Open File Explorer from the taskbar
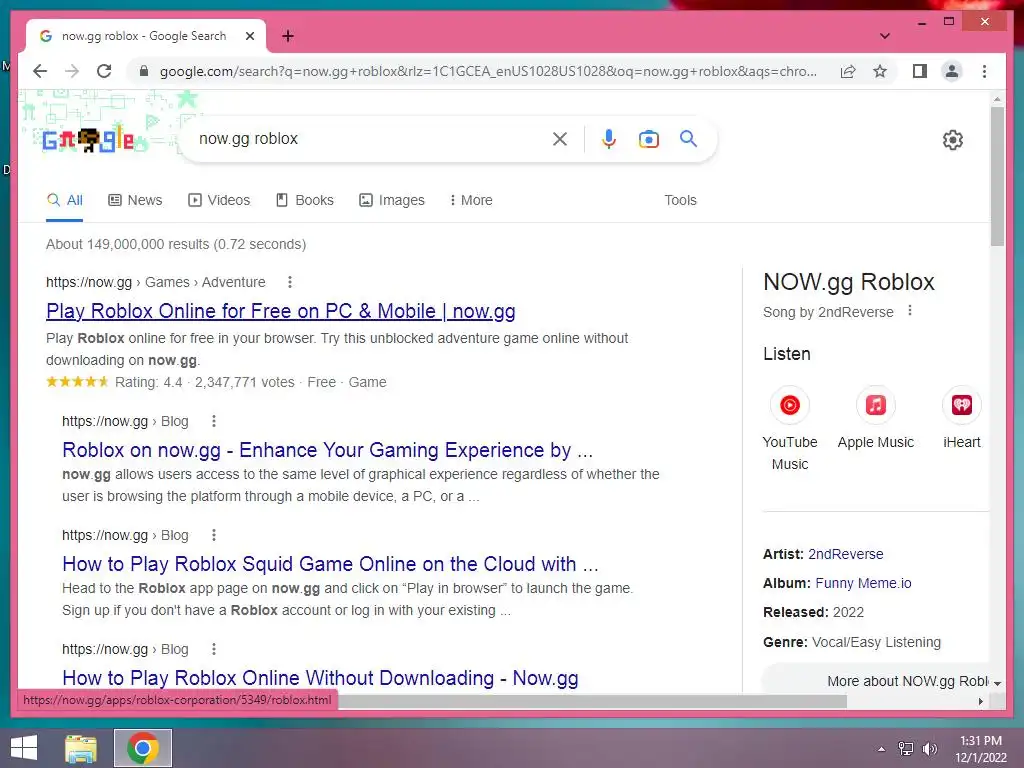Viewport: 1024px width, 768px height. pos(81,748)
